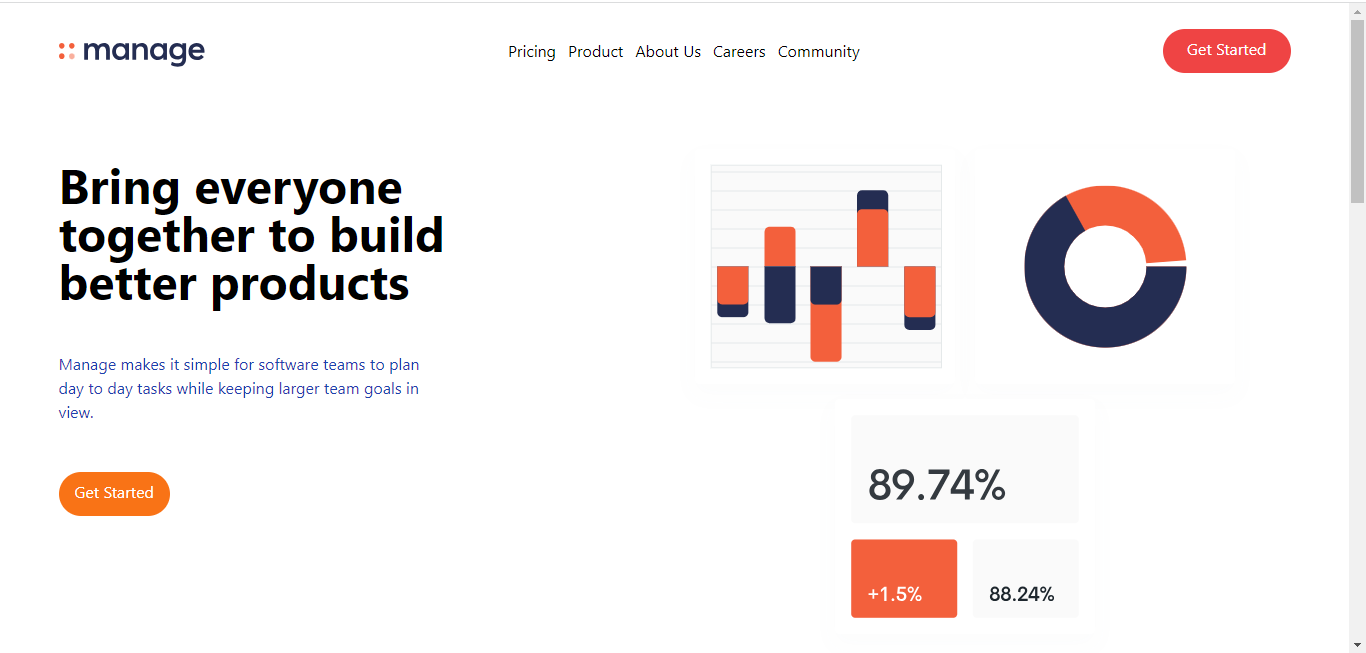Click the donut chart illustration
Screen dimensions: 1366x653
[x=1105, y=267]
